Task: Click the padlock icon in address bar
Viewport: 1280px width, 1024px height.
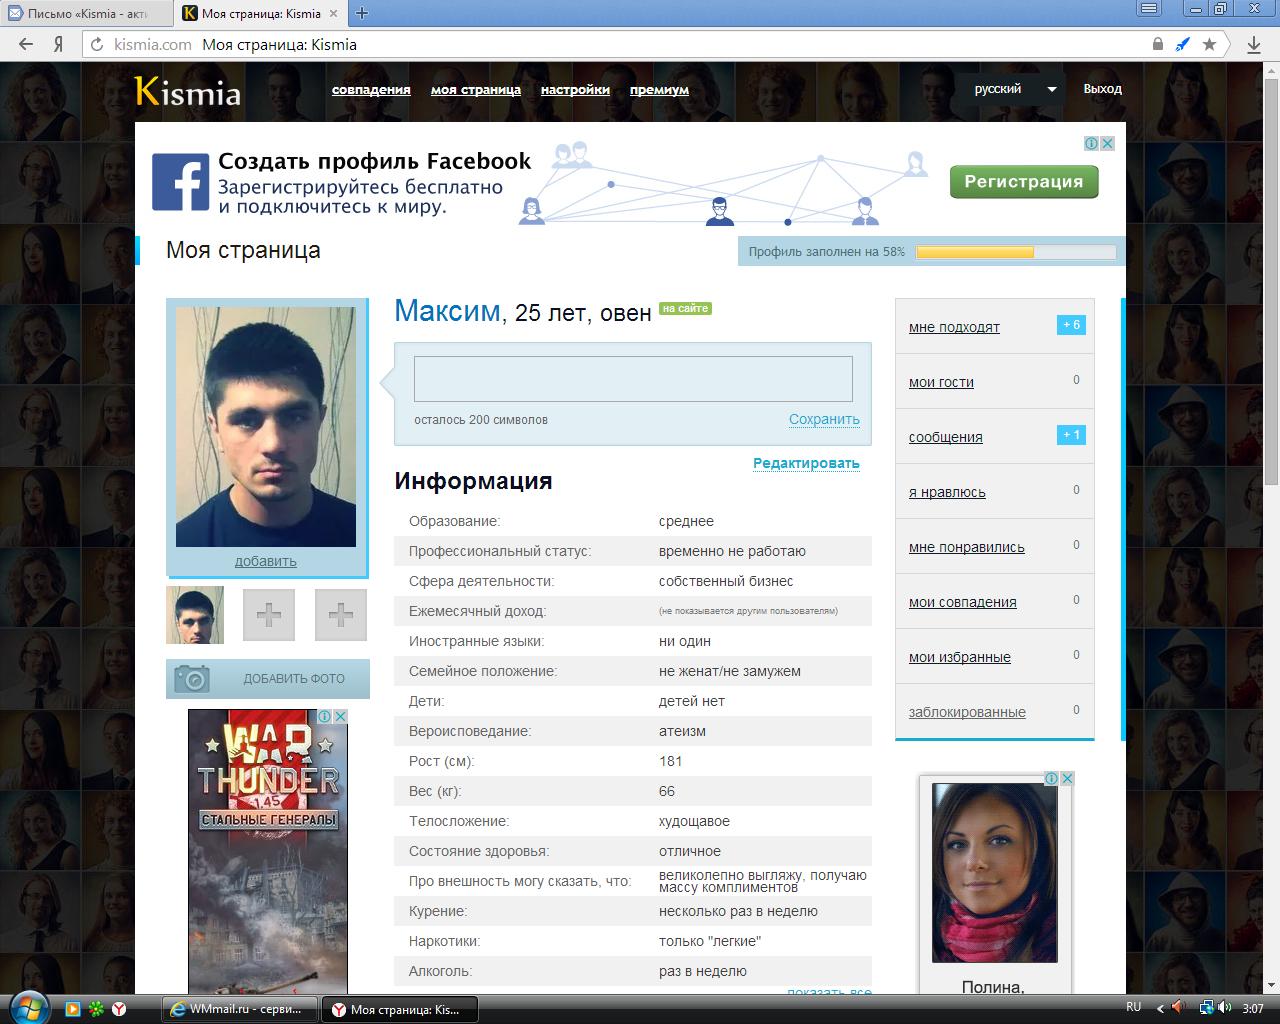Action: coord(1158,44)
